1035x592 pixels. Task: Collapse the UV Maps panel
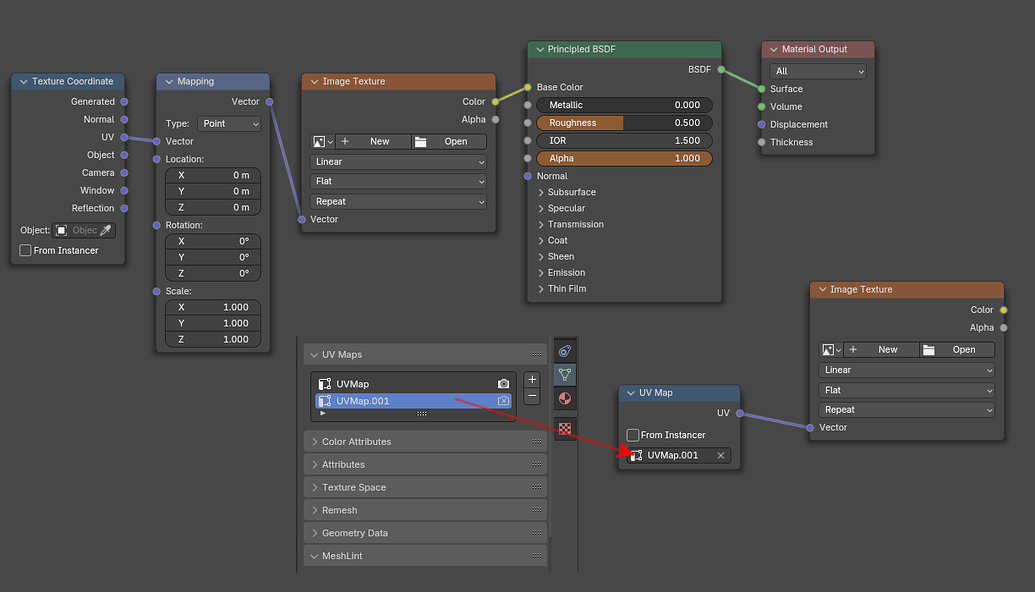tap(314, 354)
